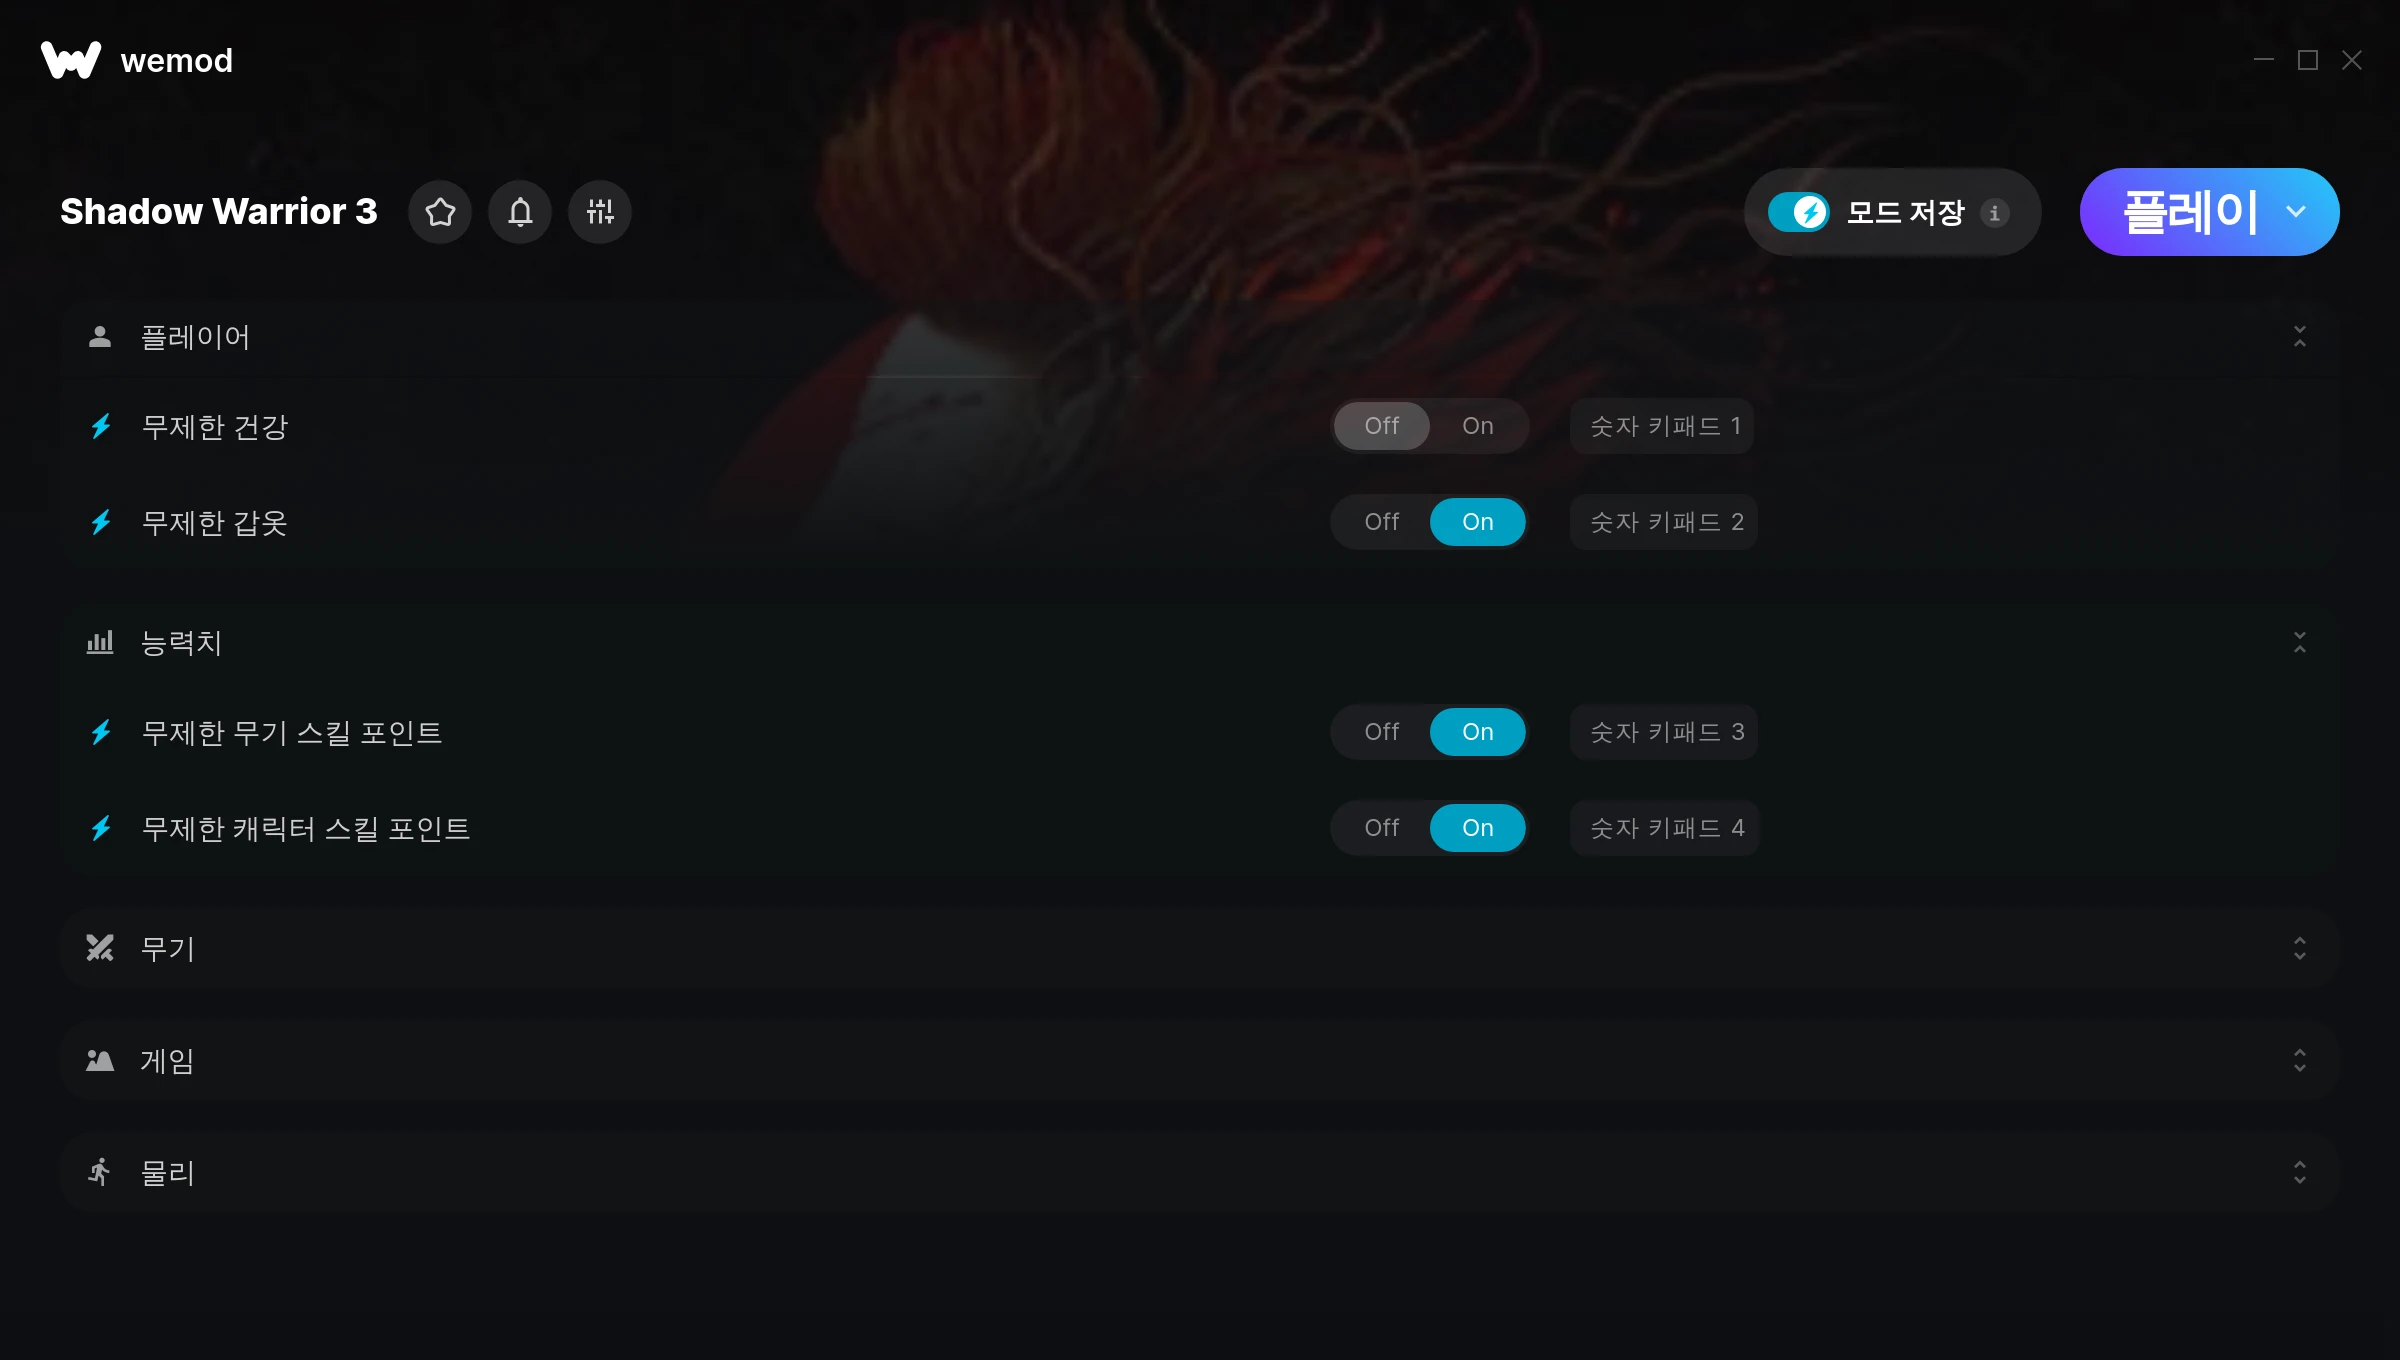Favorite Shadow Warrior 3 with star icon
The width and height of the screenshot is (2400, 1360).
[440, 212]
